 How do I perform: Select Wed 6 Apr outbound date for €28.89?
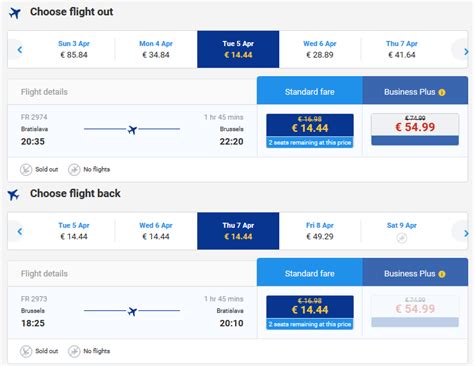320,49
